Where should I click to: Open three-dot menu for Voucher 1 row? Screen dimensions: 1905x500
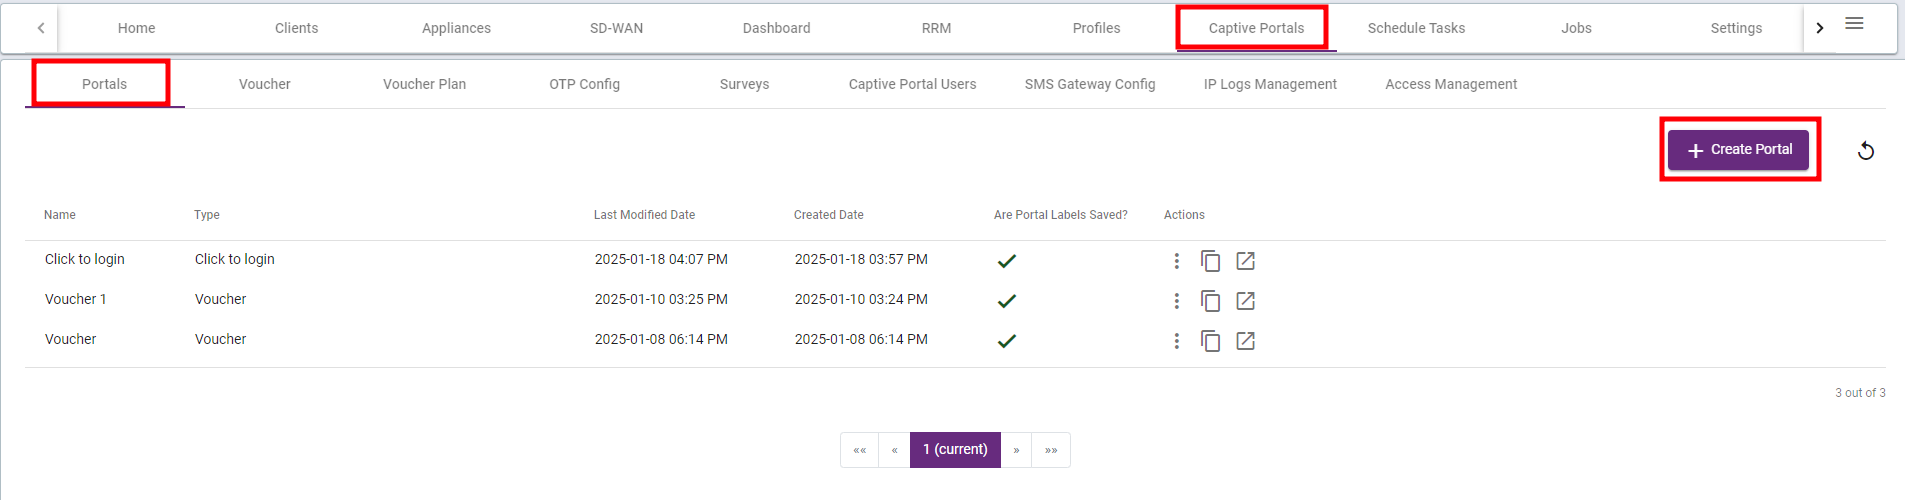point(1177,301)
